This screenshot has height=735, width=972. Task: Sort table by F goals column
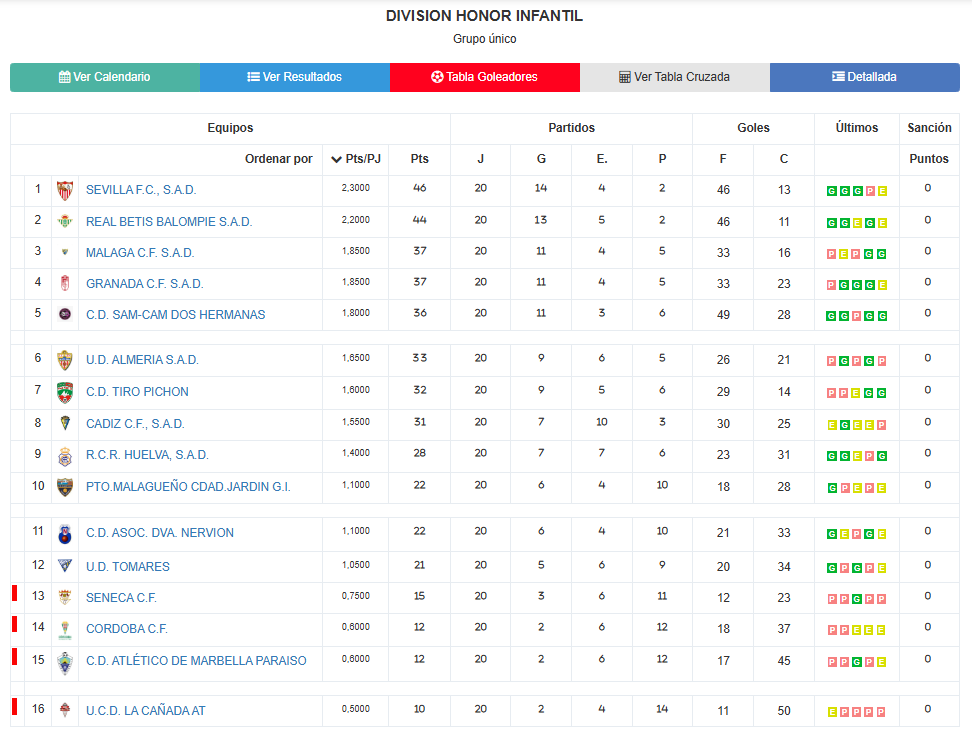pyautogui.click(x=723, y=159)
